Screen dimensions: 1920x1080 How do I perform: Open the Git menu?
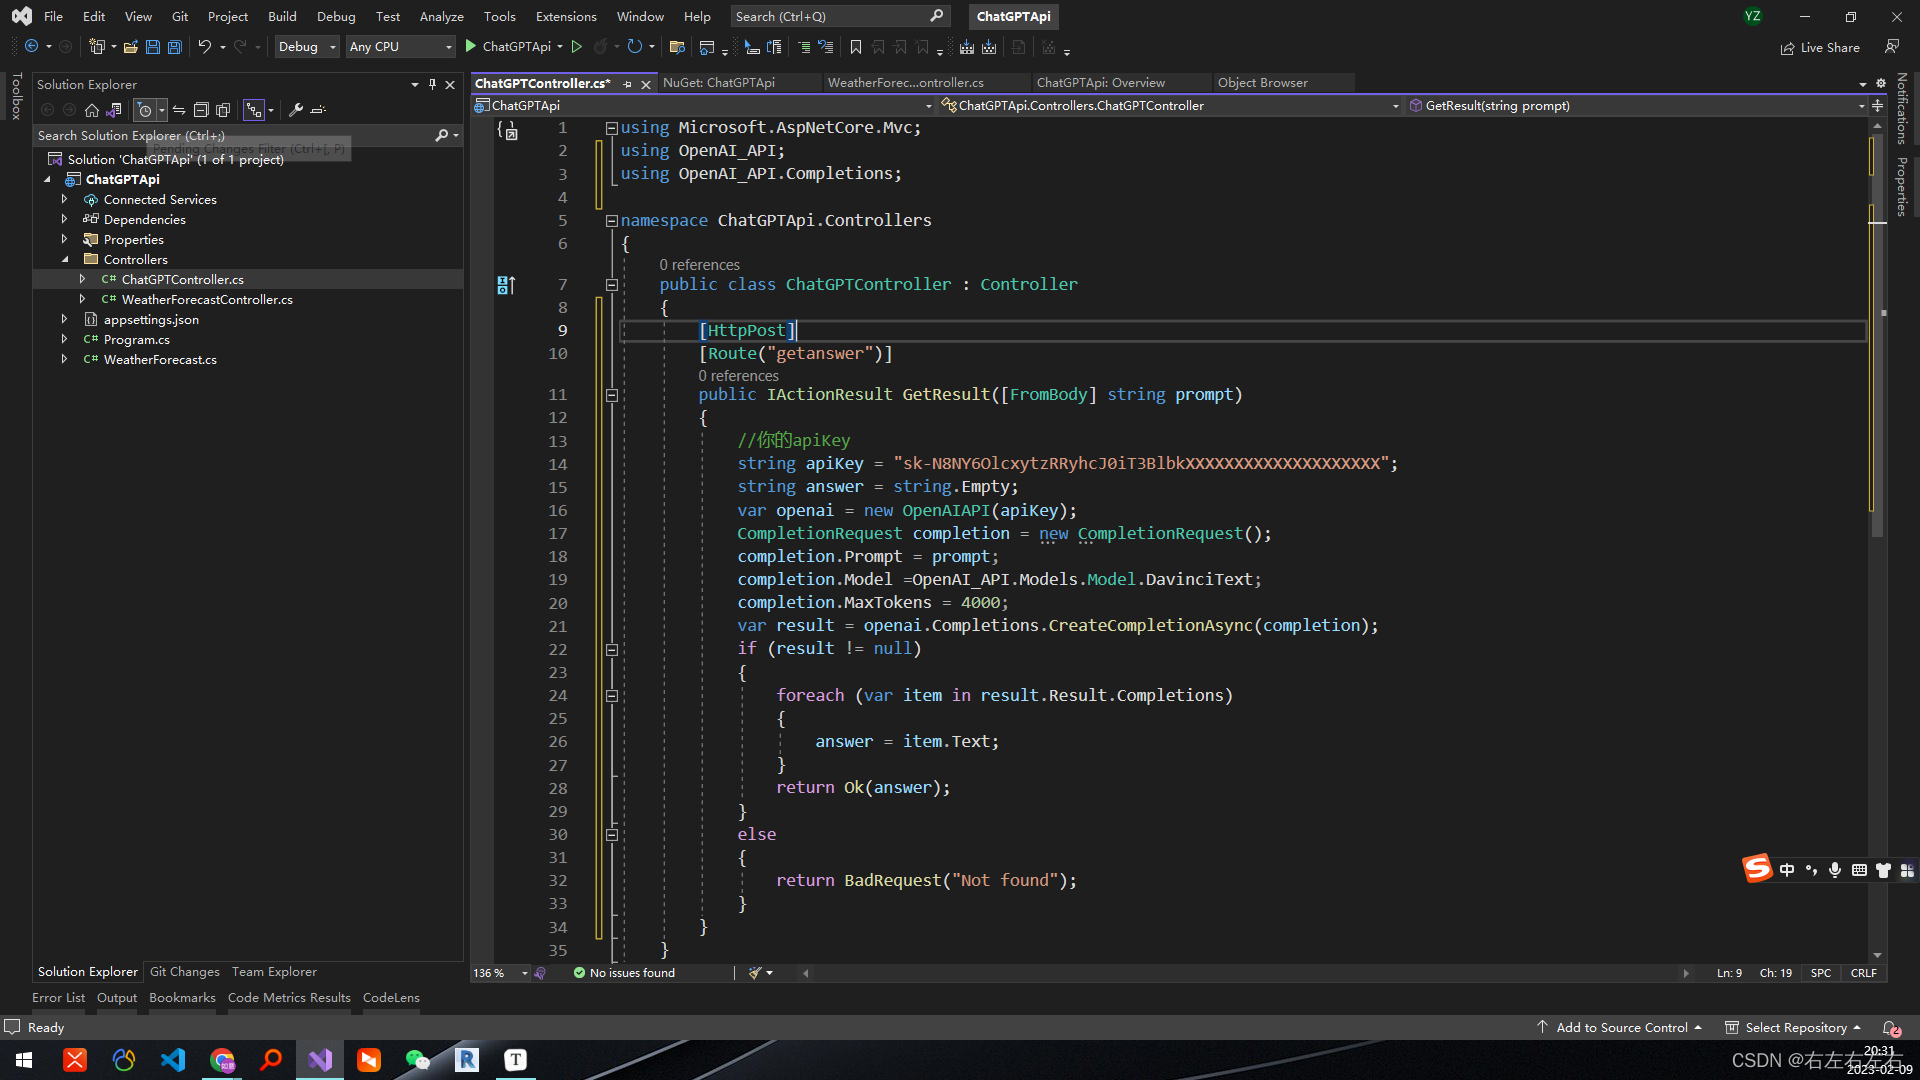pyautogui.click(x=180, y=17)
